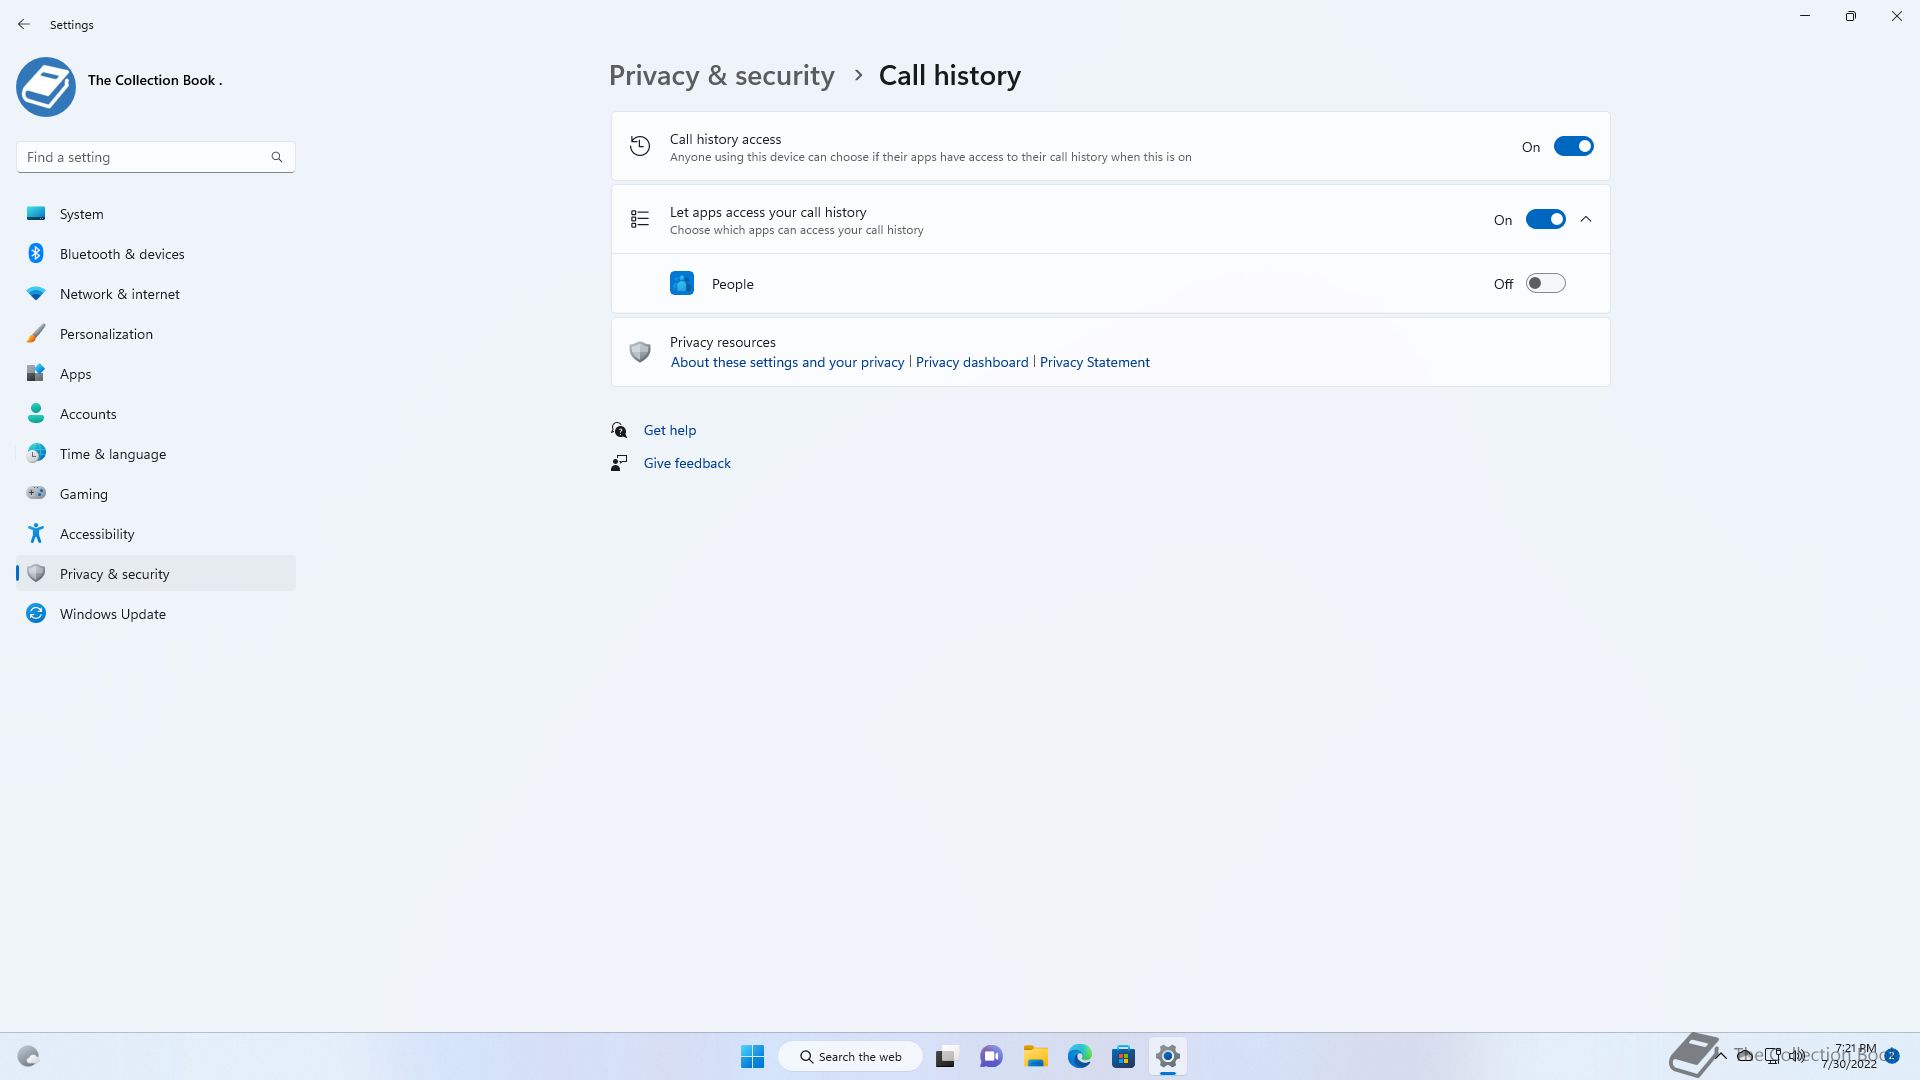The image size is (1920, 1080).
Task: Open Teams Chat from taskbar
Action: click(991, 1056)
